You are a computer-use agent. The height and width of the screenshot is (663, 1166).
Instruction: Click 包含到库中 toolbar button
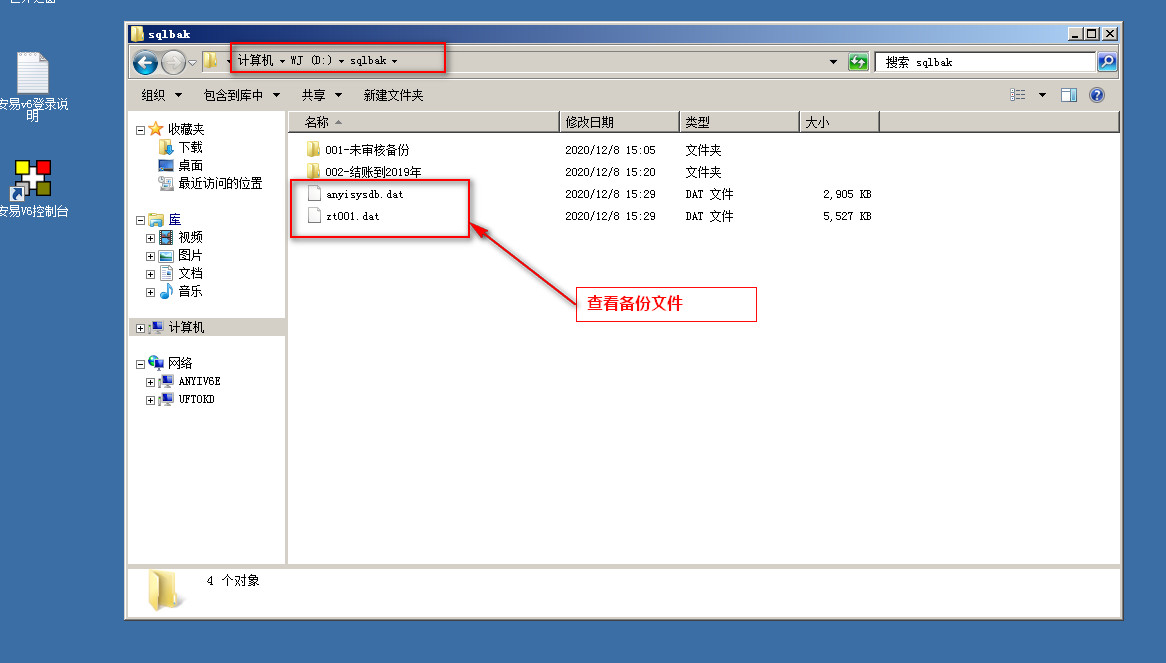(241, 95)
